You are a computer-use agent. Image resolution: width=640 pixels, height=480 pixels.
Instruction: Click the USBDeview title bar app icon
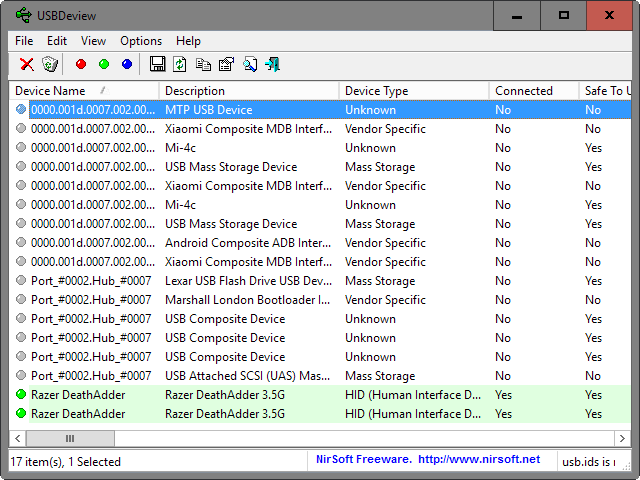coord(23,15)
